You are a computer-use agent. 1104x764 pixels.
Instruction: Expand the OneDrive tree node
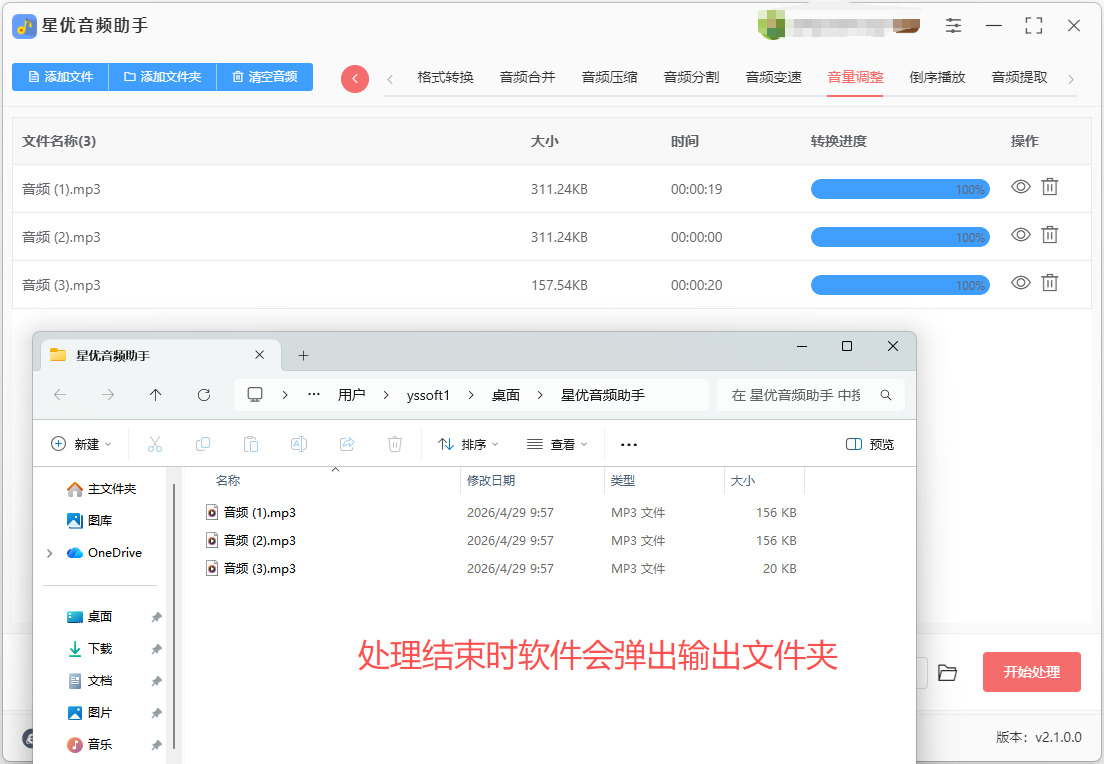(x=49, y=553)
